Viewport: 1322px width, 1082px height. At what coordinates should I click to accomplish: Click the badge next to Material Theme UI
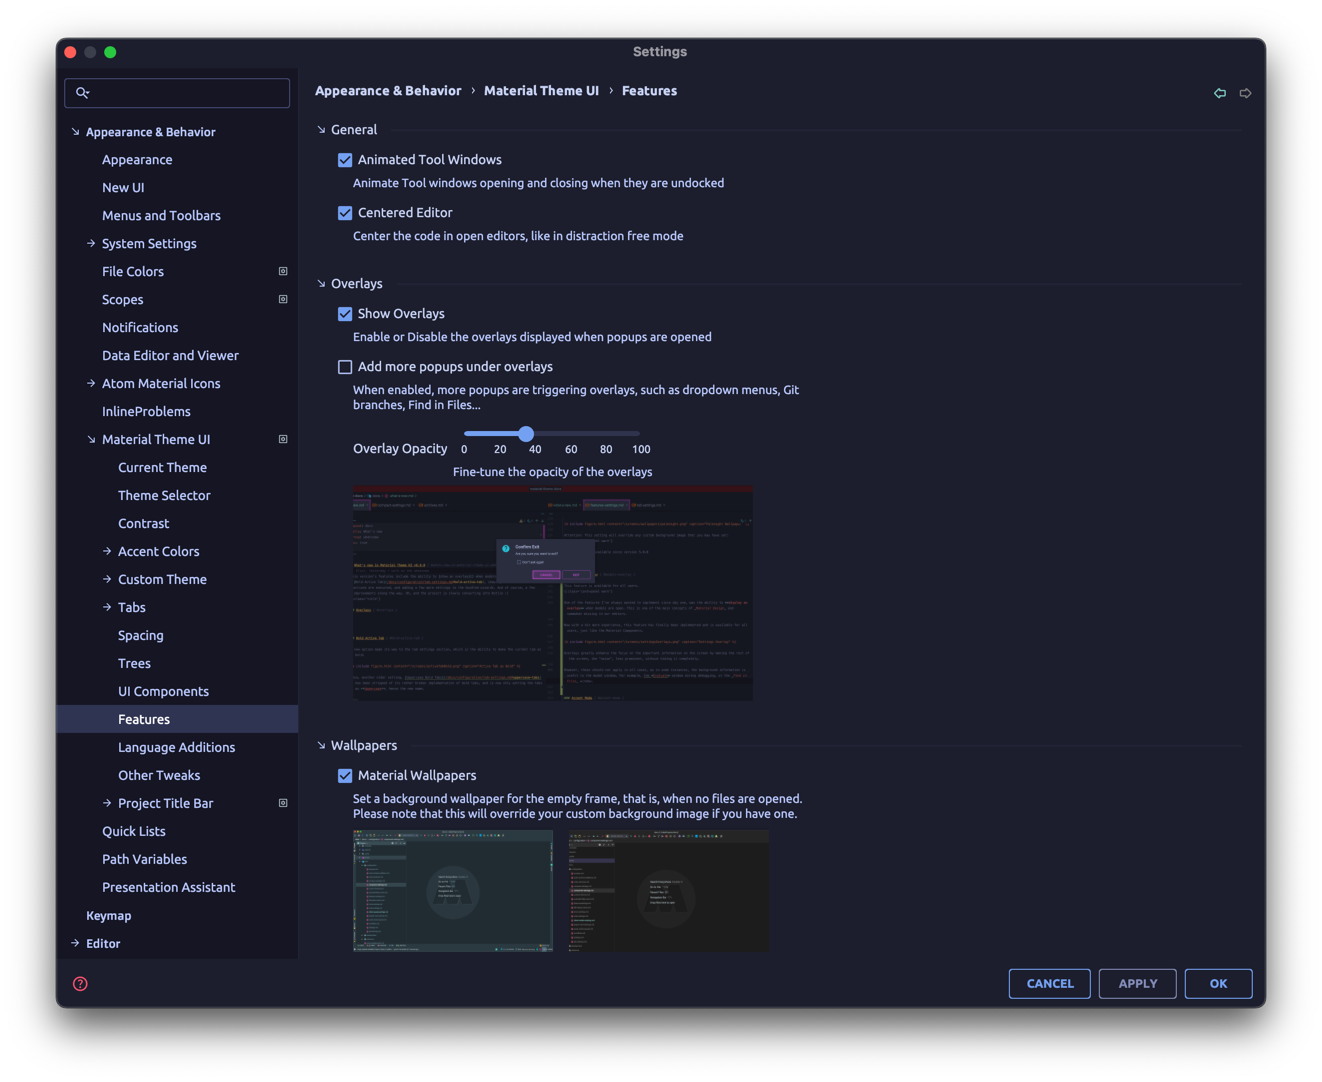(x=282, y=439)
